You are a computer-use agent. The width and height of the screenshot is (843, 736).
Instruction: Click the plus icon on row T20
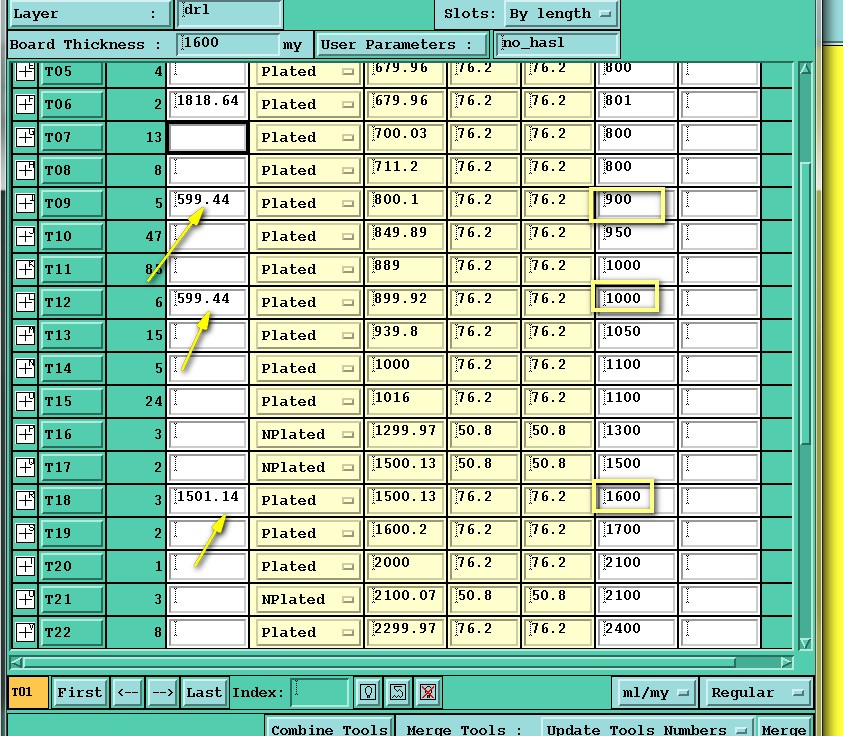pyautogui.click(x=25, y=566)
